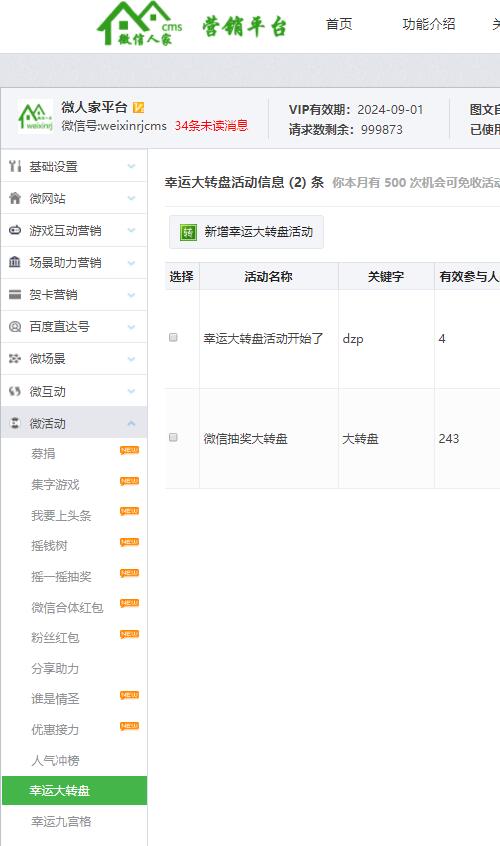The image size is (500, 846).
Task: Select checkbox for 幸运大转盘活动开始了 row
Action: point(173,337)
